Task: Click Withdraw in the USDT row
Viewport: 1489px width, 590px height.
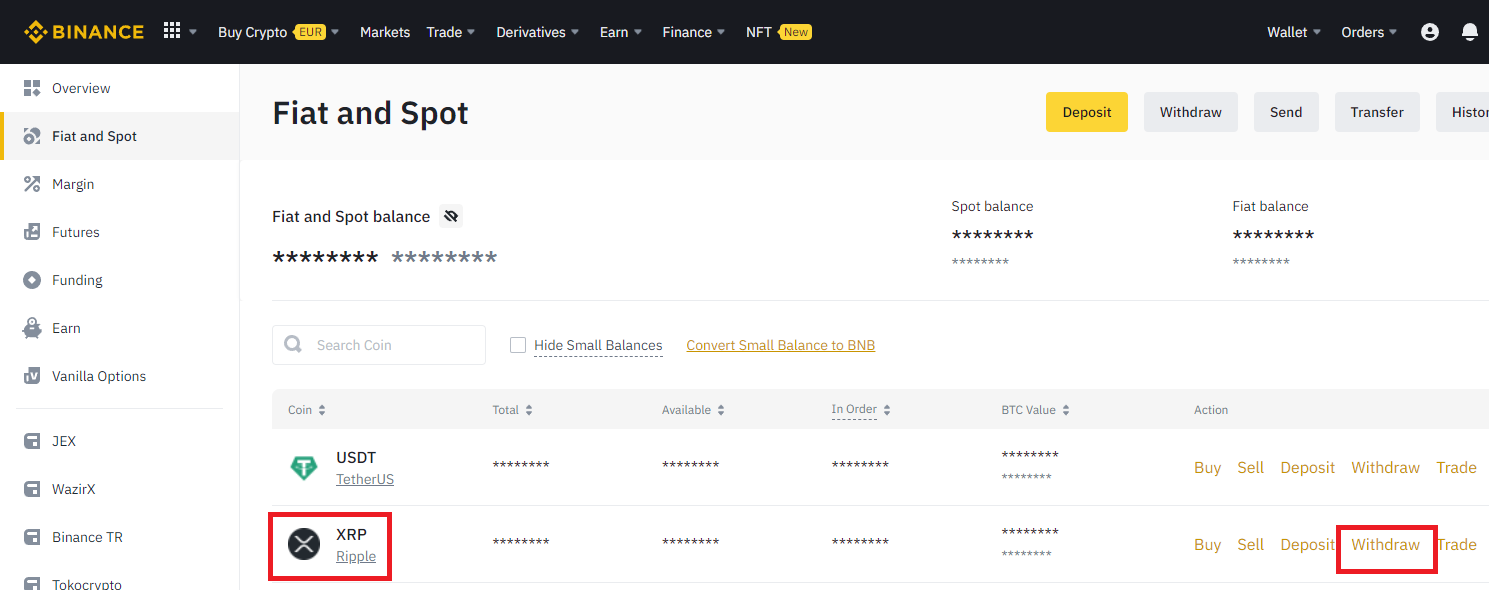Action: pyautogui.click(x=1386, y=468)
